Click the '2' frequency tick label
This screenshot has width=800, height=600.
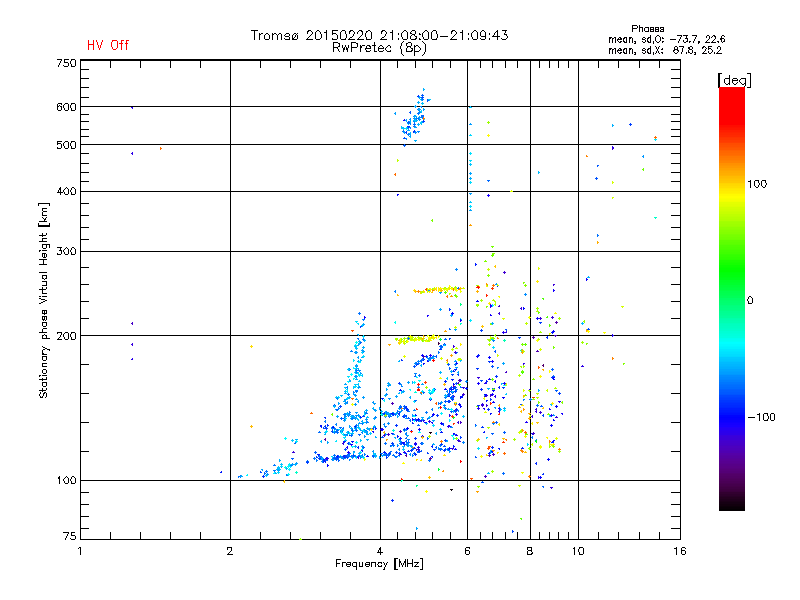230,551
